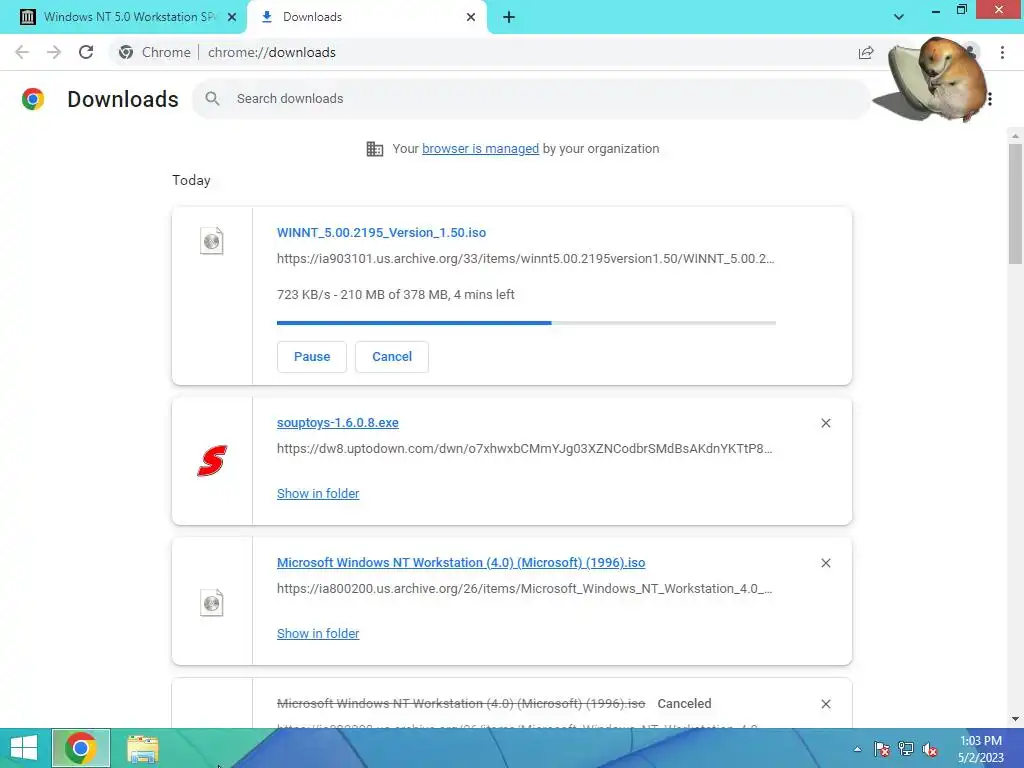Click the muted volume tray icon
Viewport: 1024px width, 768px height.
930,749
